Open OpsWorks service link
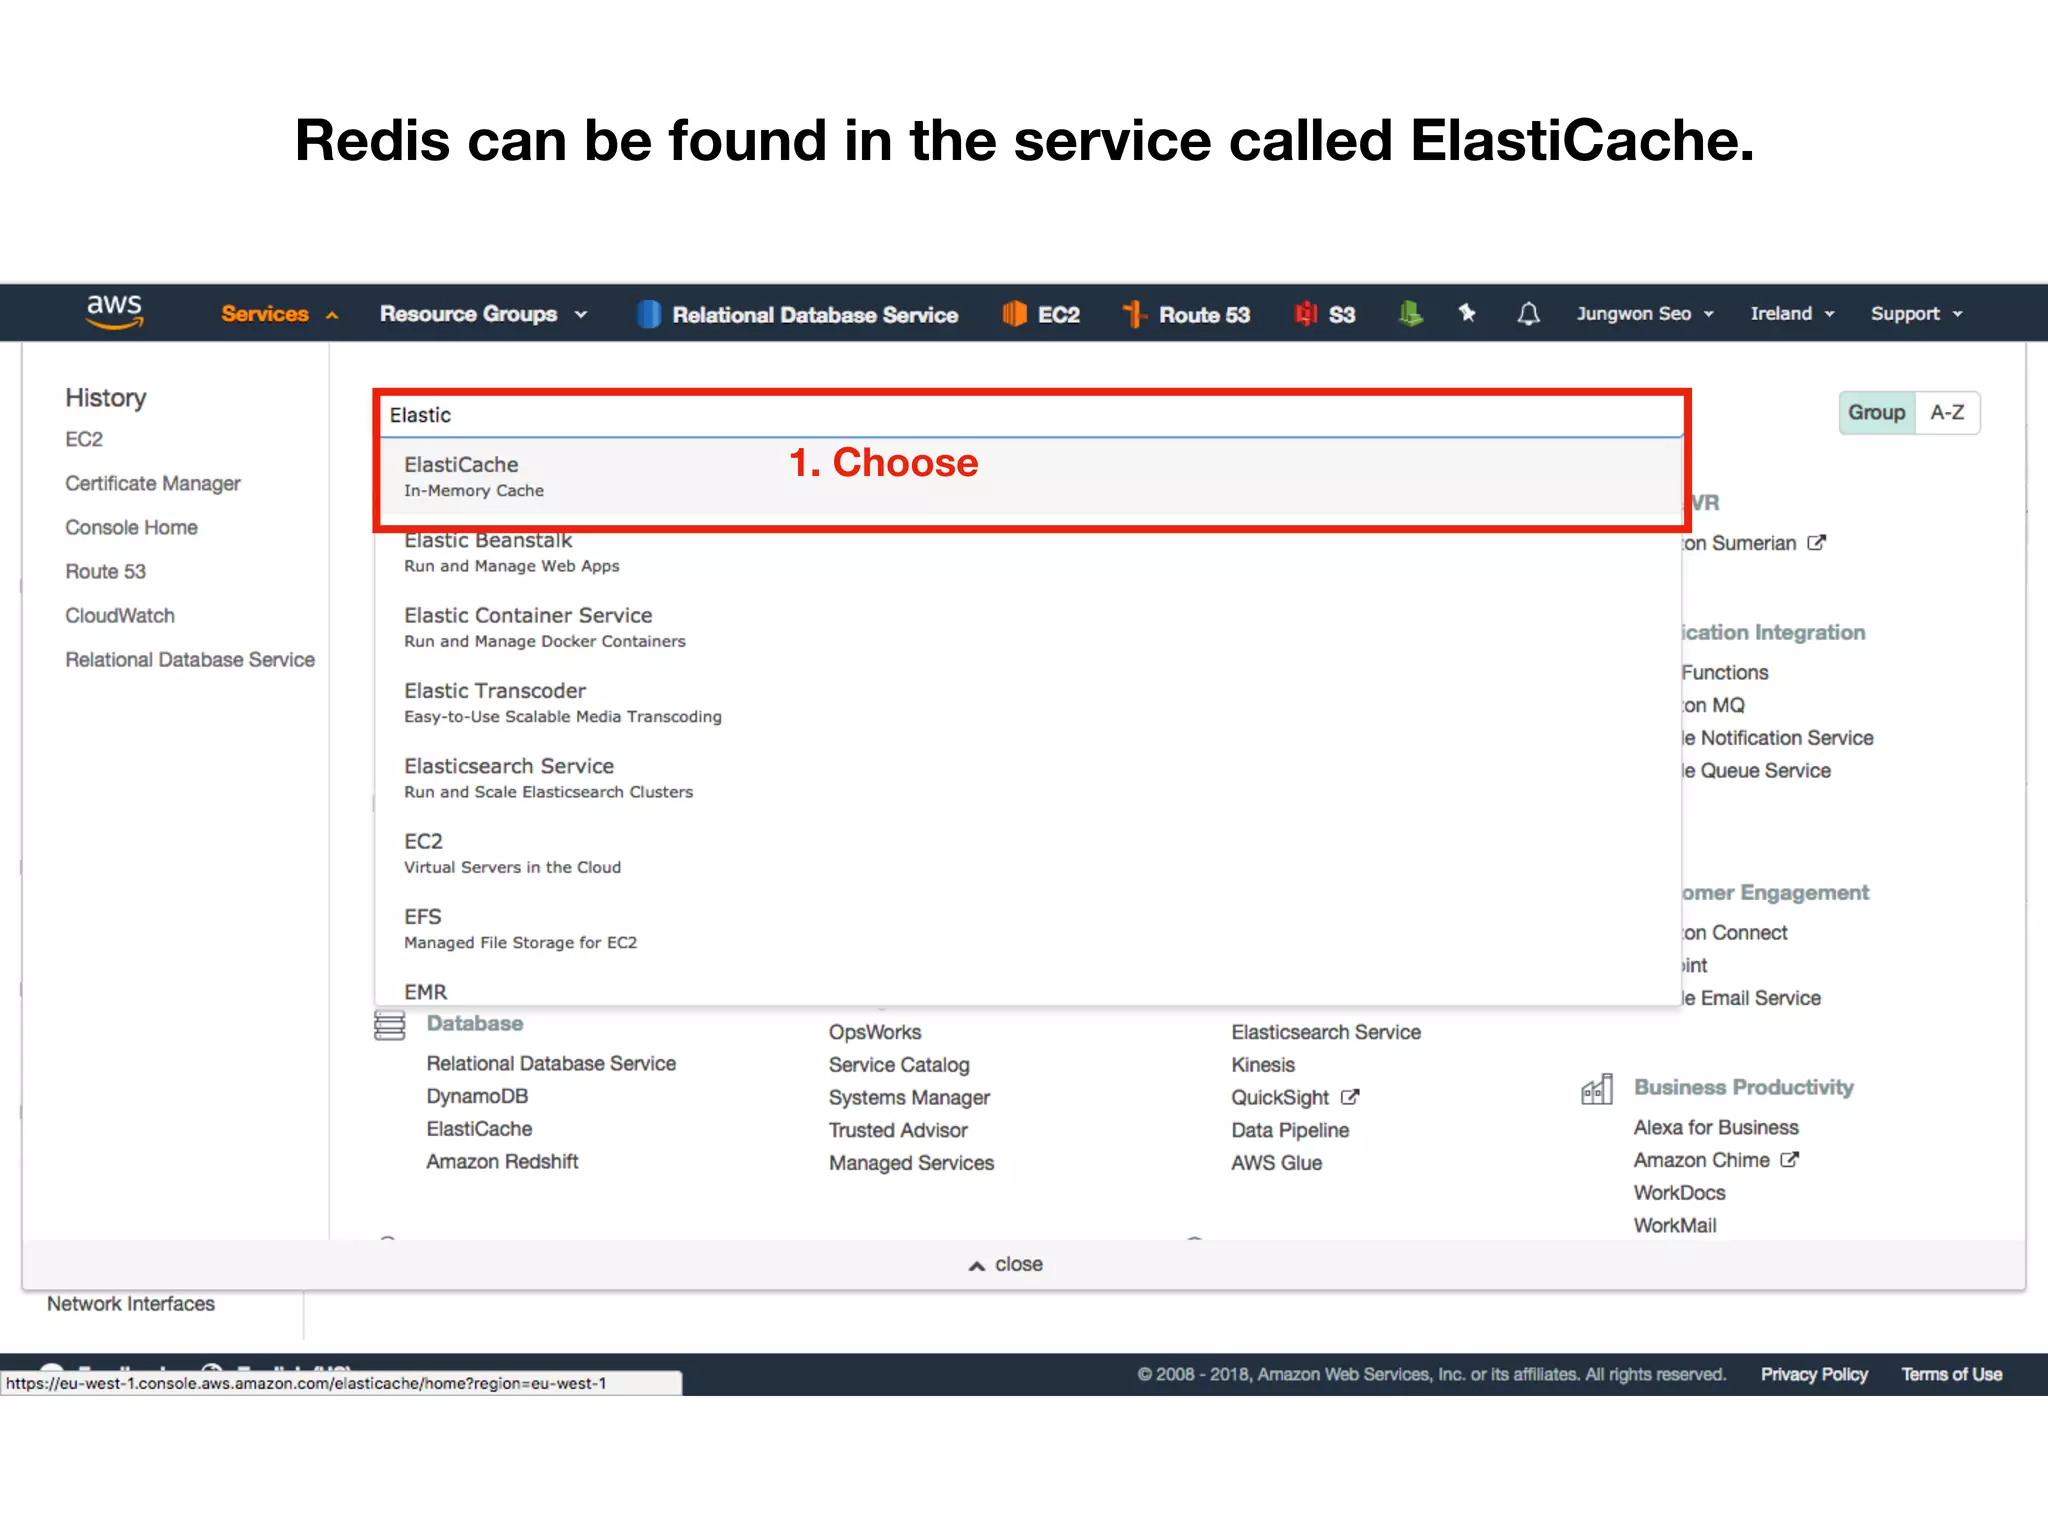 click(x=875, y=1033)
